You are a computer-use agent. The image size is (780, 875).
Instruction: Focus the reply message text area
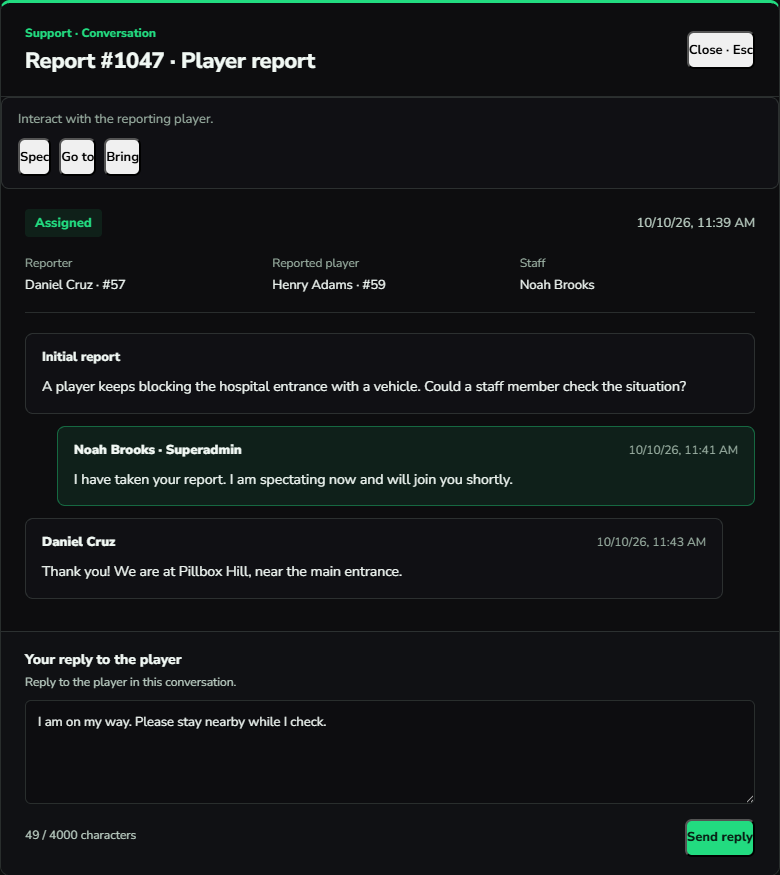(x=389, y=752)
